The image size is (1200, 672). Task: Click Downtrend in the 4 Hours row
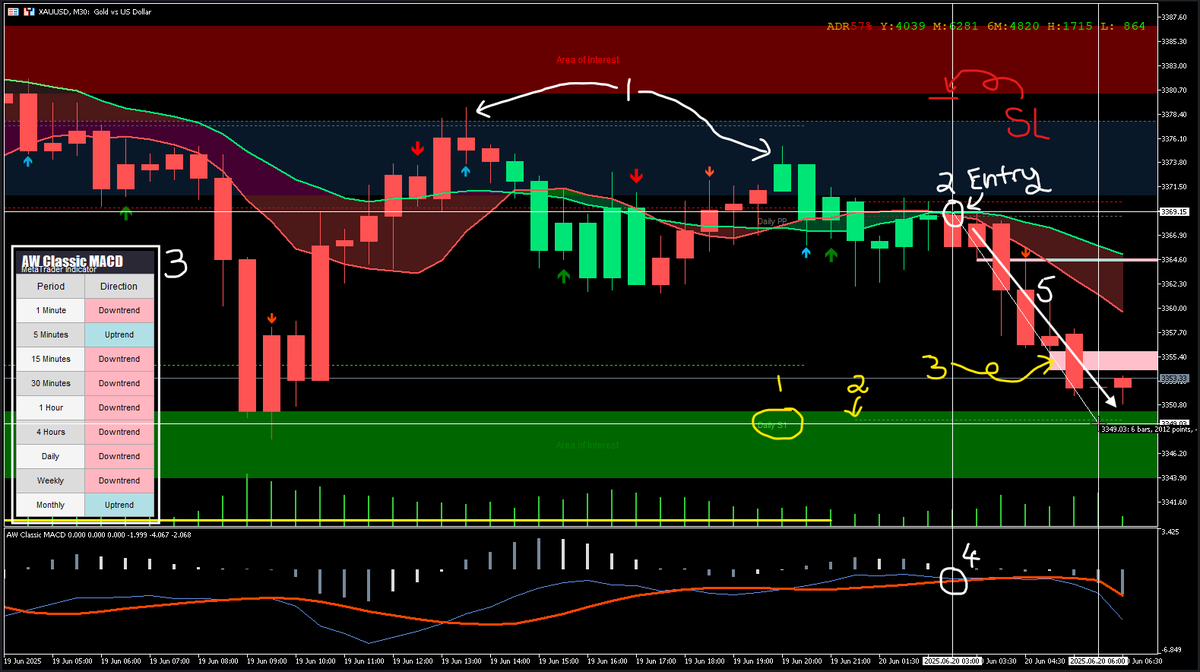[x=120, y=432]
